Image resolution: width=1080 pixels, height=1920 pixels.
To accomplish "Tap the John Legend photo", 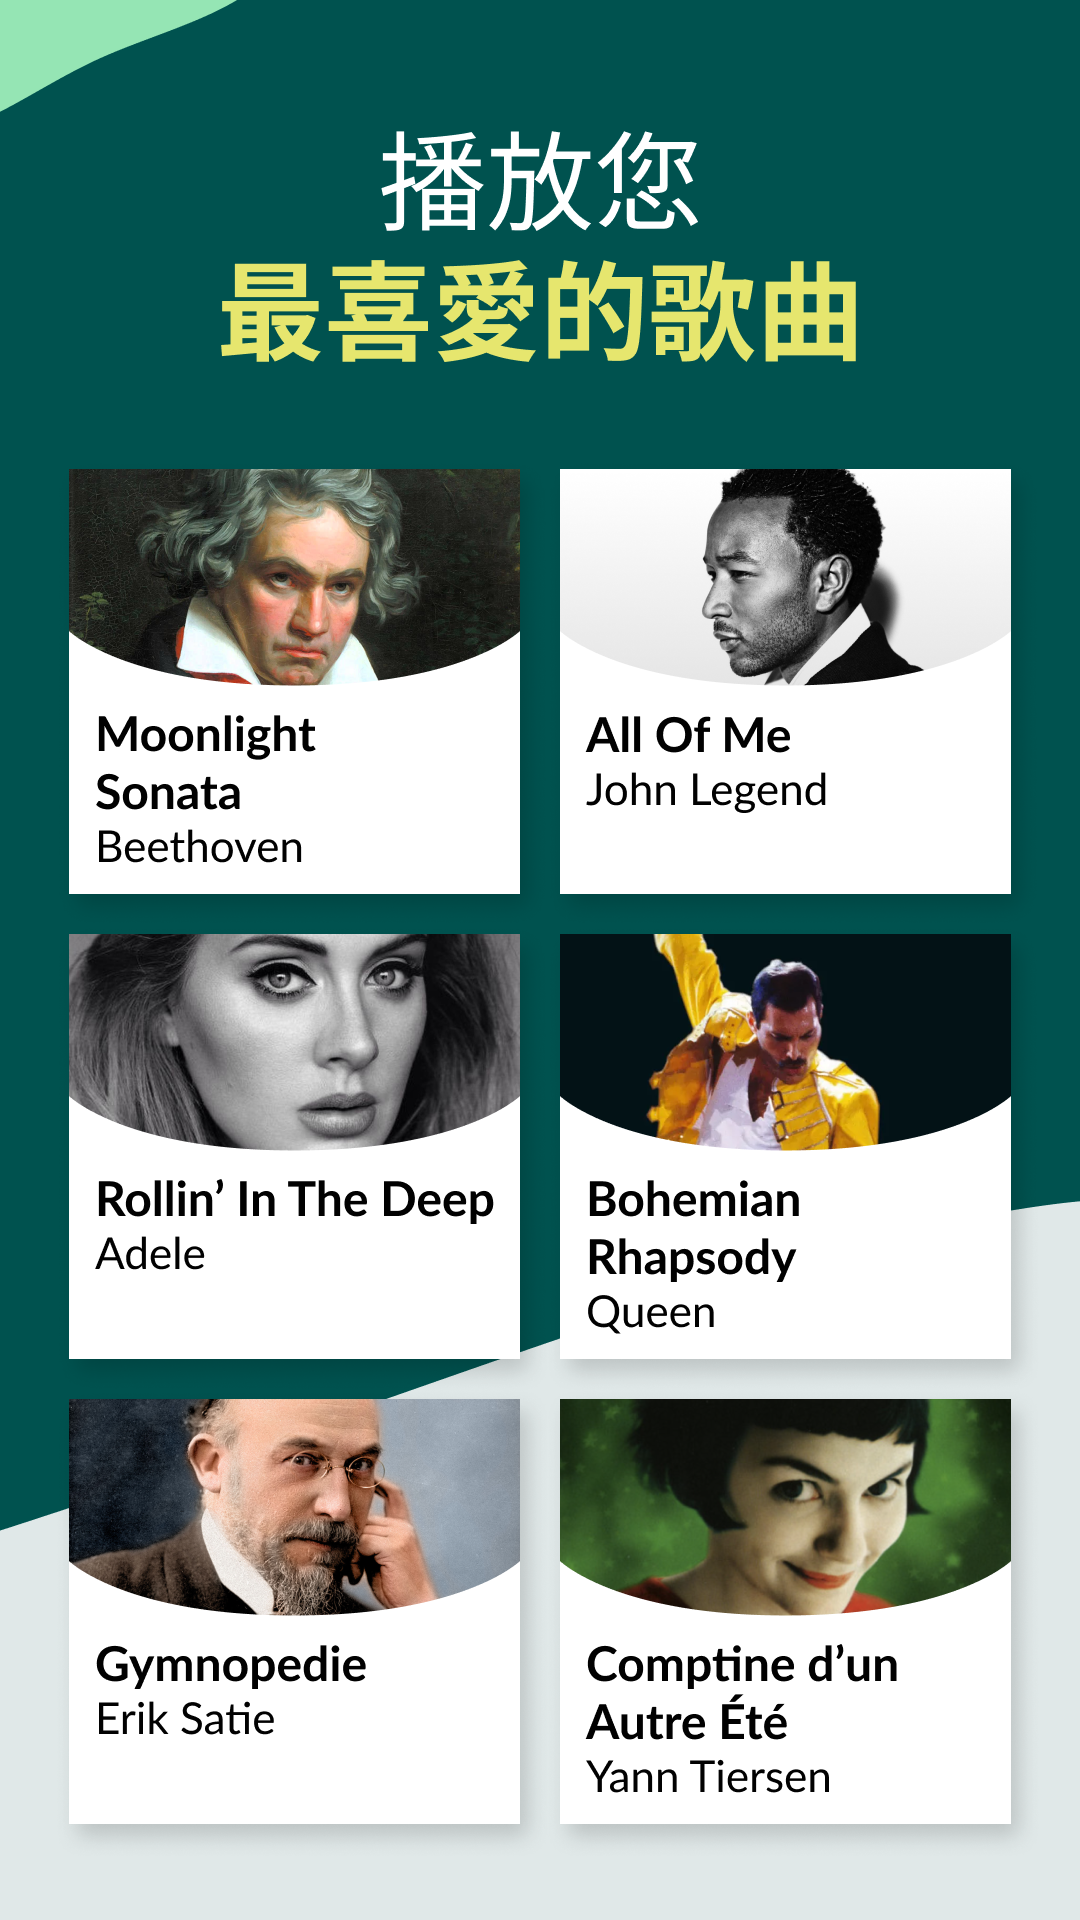I will (785, 576).
